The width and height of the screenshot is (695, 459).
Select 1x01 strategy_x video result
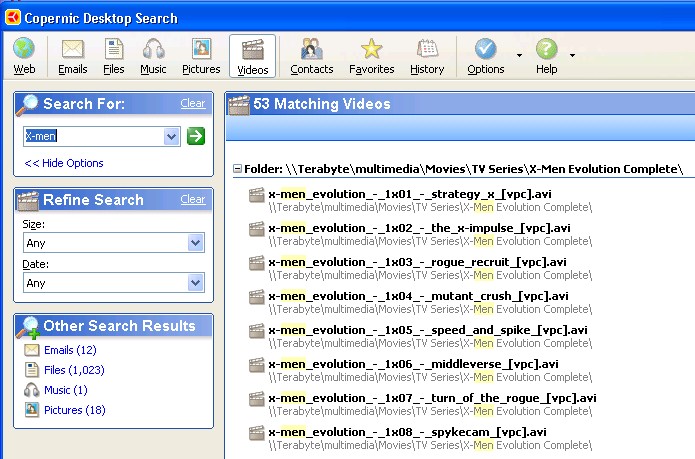pos(410,194)
